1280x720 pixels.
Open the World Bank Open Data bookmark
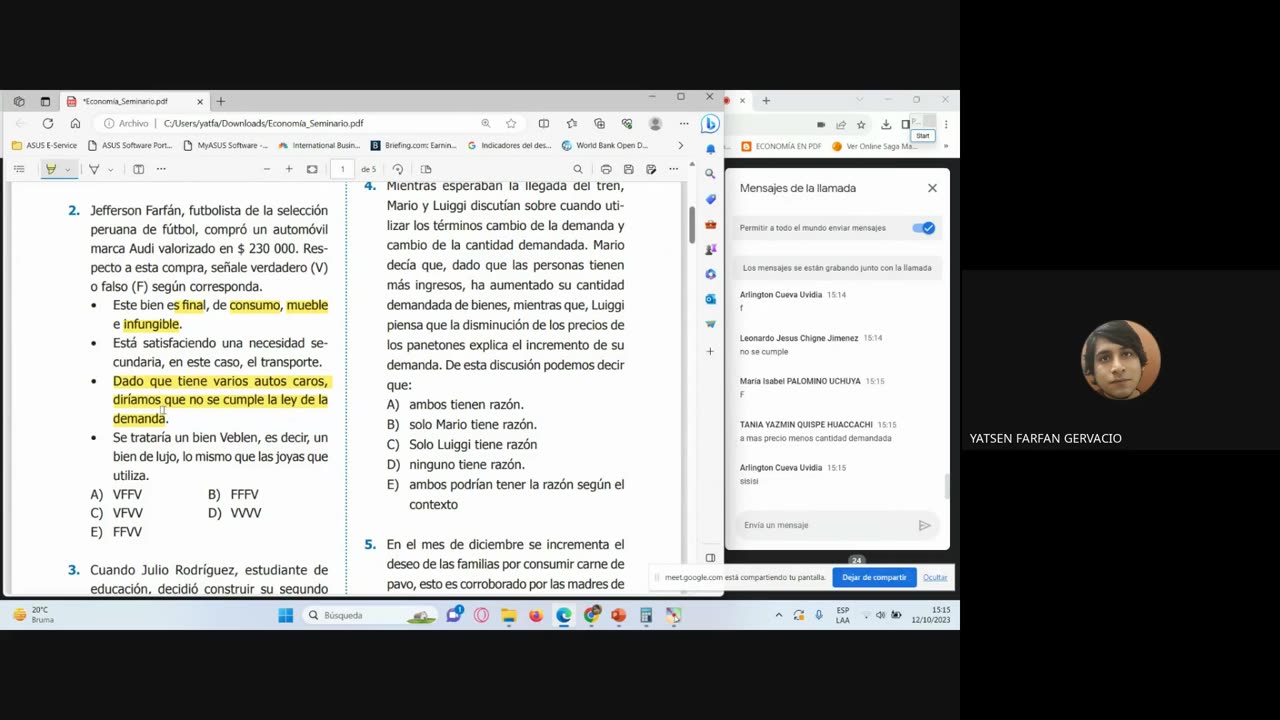[605, 145]
